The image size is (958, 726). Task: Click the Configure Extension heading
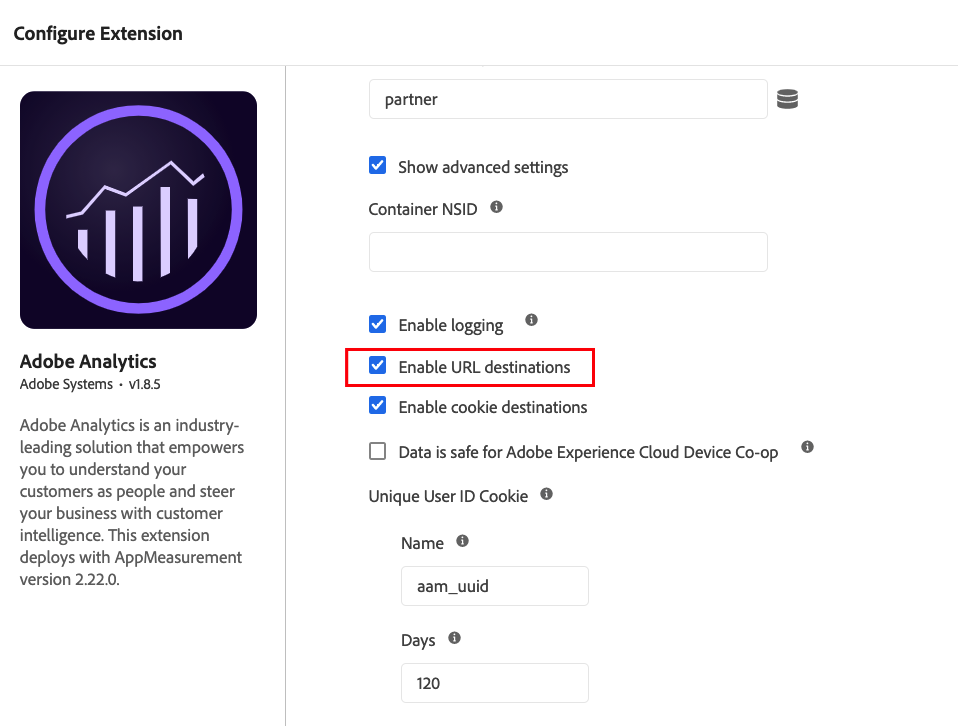click(x=98, y=33)
